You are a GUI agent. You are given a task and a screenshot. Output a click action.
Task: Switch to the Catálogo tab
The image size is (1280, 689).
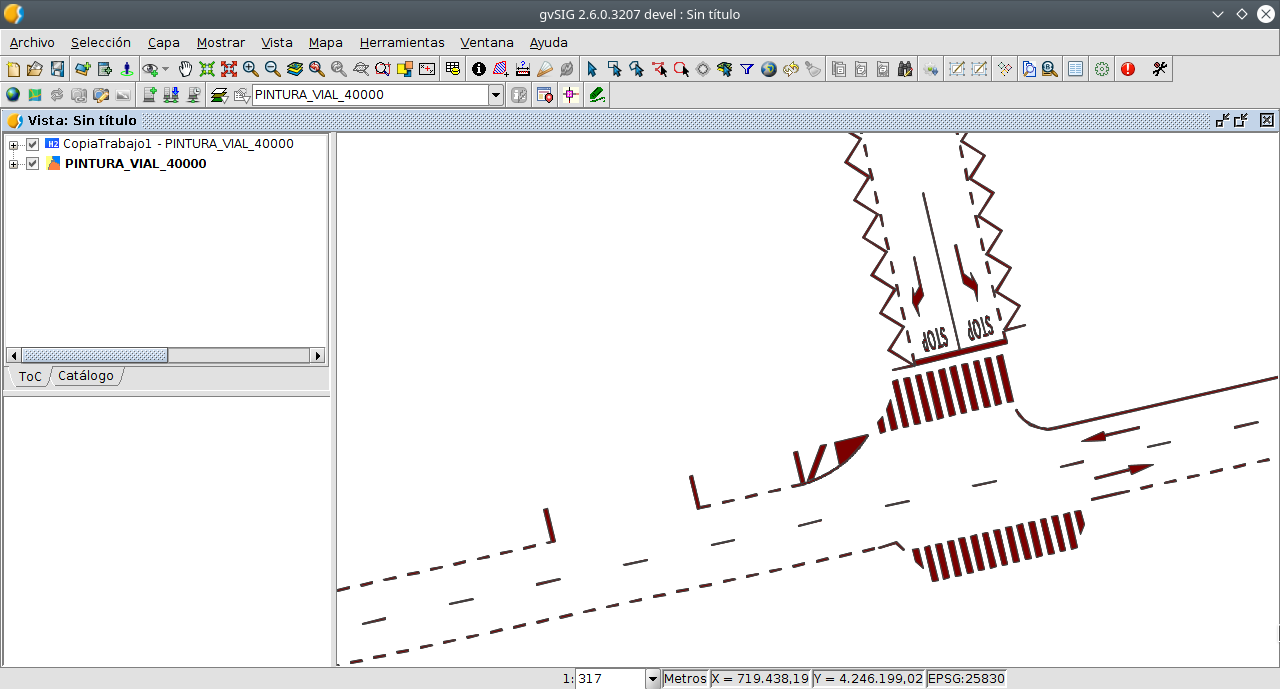[x=86, y=376]
